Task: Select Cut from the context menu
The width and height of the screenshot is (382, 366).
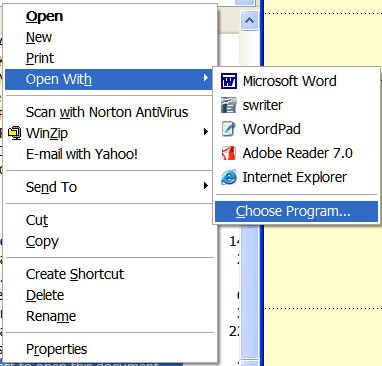Action: (37, 220)
